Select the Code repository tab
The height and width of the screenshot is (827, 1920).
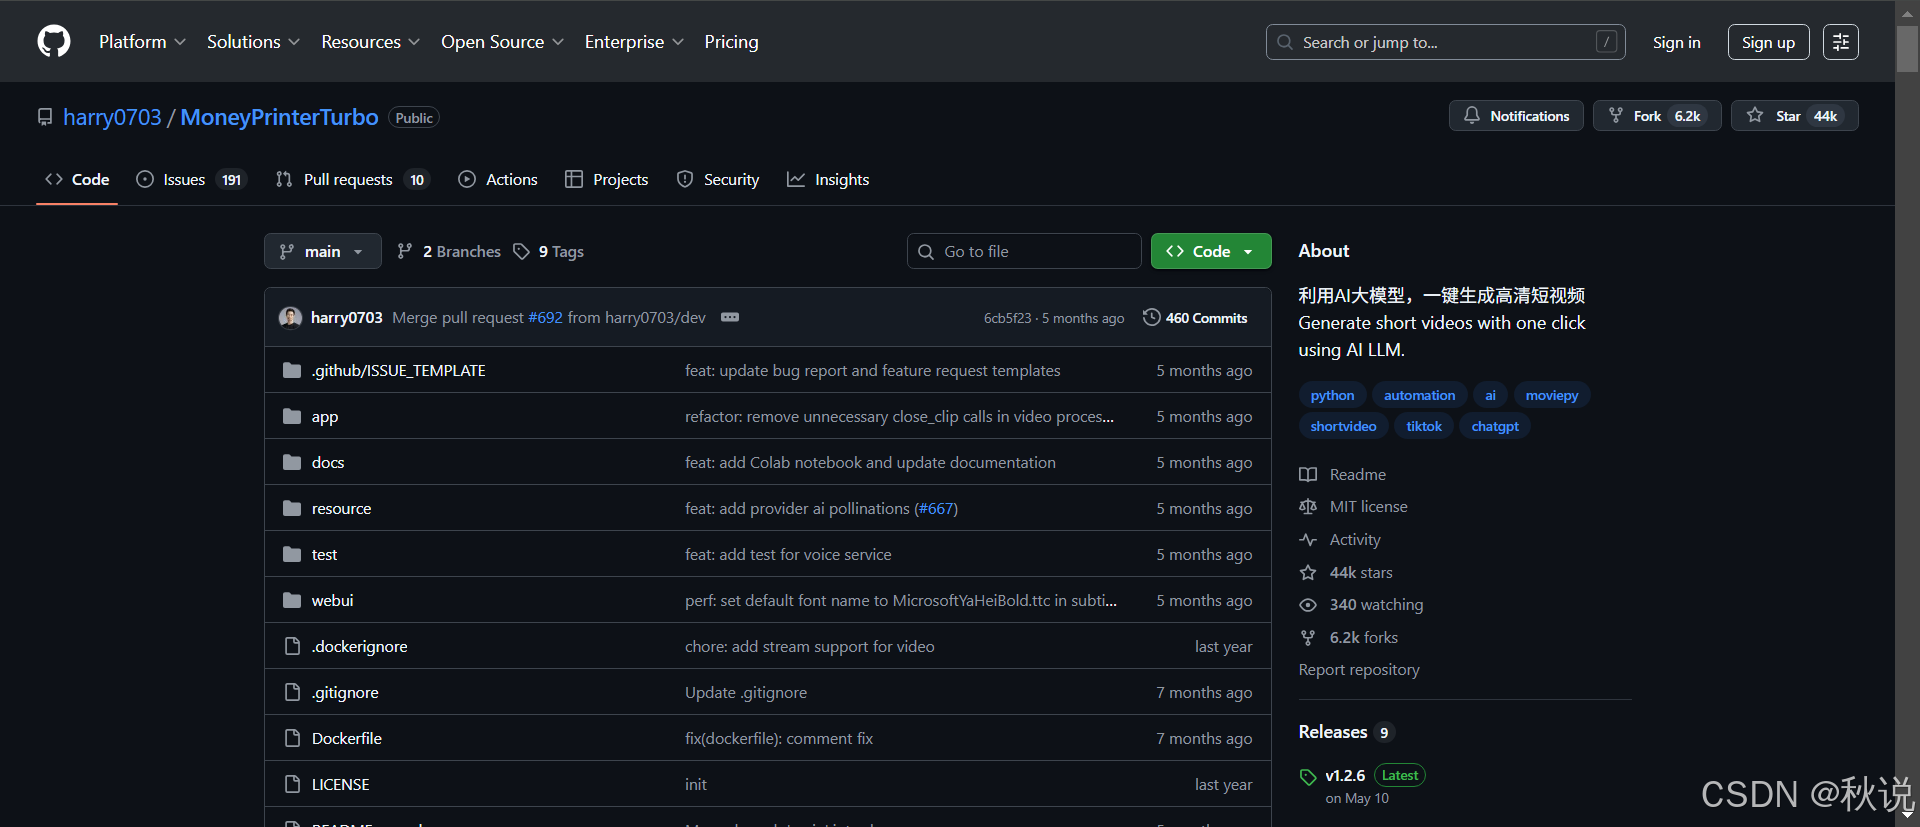(77, 179)
